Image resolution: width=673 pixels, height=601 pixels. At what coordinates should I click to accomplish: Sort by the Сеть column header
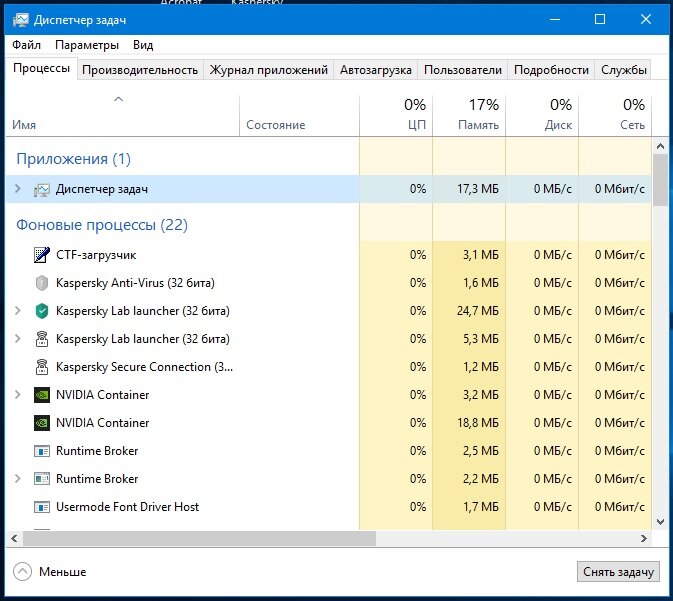pyautogui.click(x=615, y=115)
